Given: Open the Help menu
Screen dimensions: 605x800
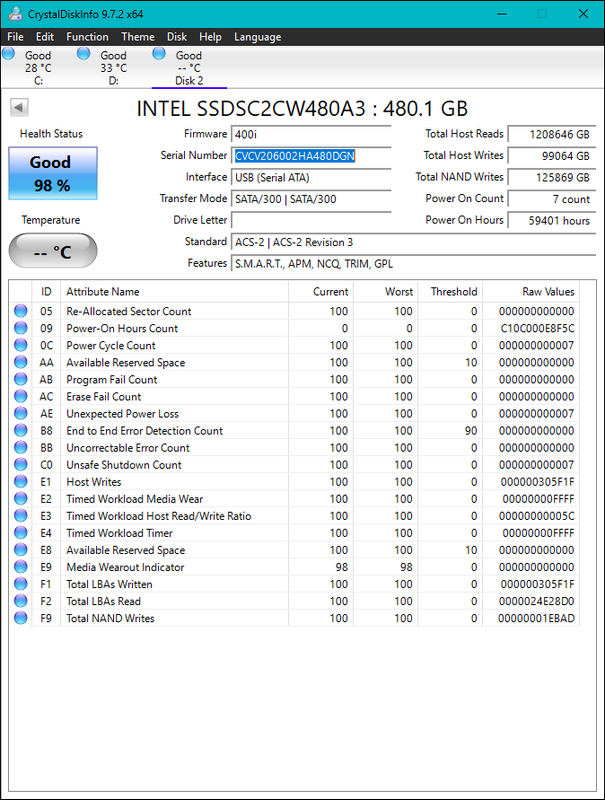Looking at the screenshot, I should tap(210, 37).
